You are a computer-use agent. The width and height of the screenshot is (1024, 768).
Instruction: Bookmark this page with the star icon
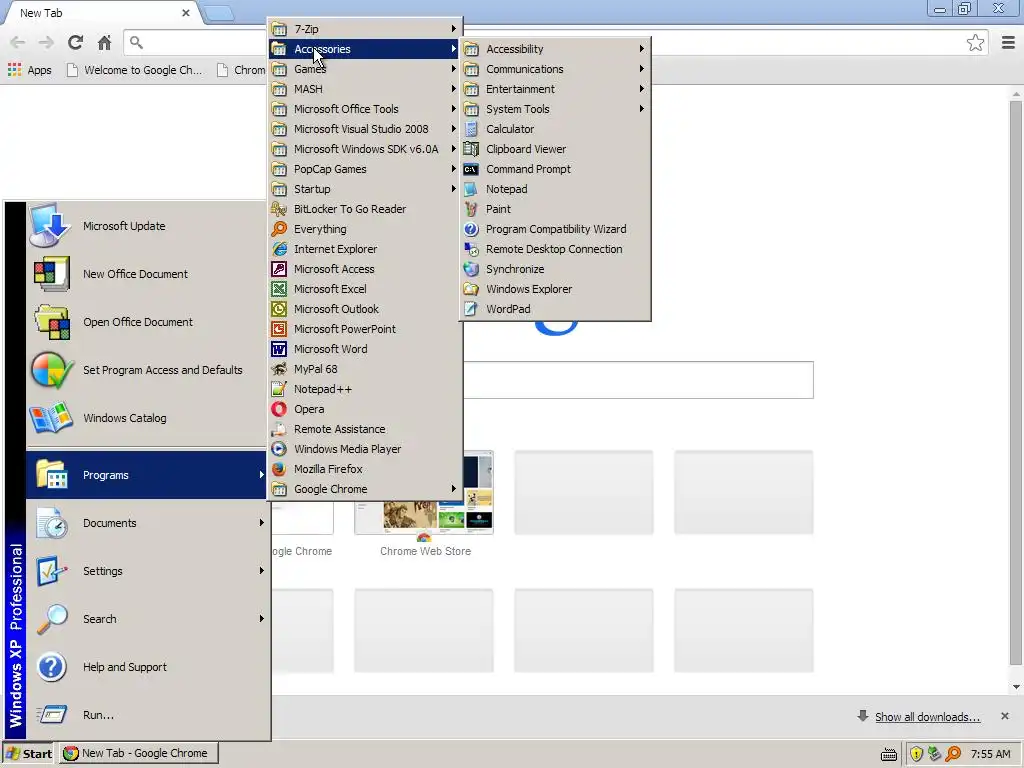tap(975, 42)
